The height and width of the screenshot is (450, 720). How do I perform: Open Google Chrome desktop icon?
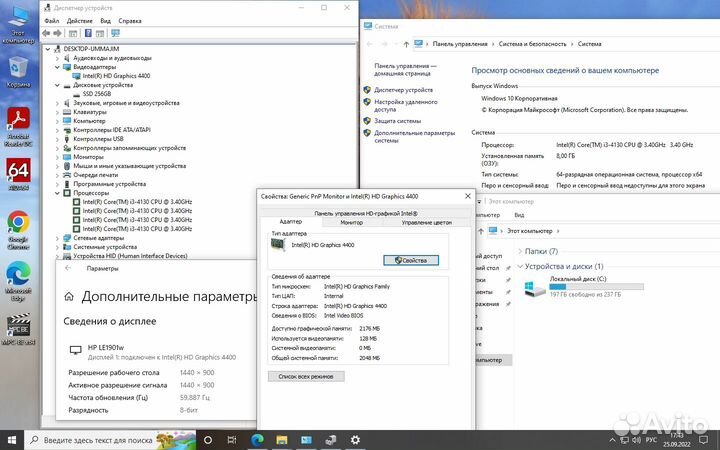[18, 230]
